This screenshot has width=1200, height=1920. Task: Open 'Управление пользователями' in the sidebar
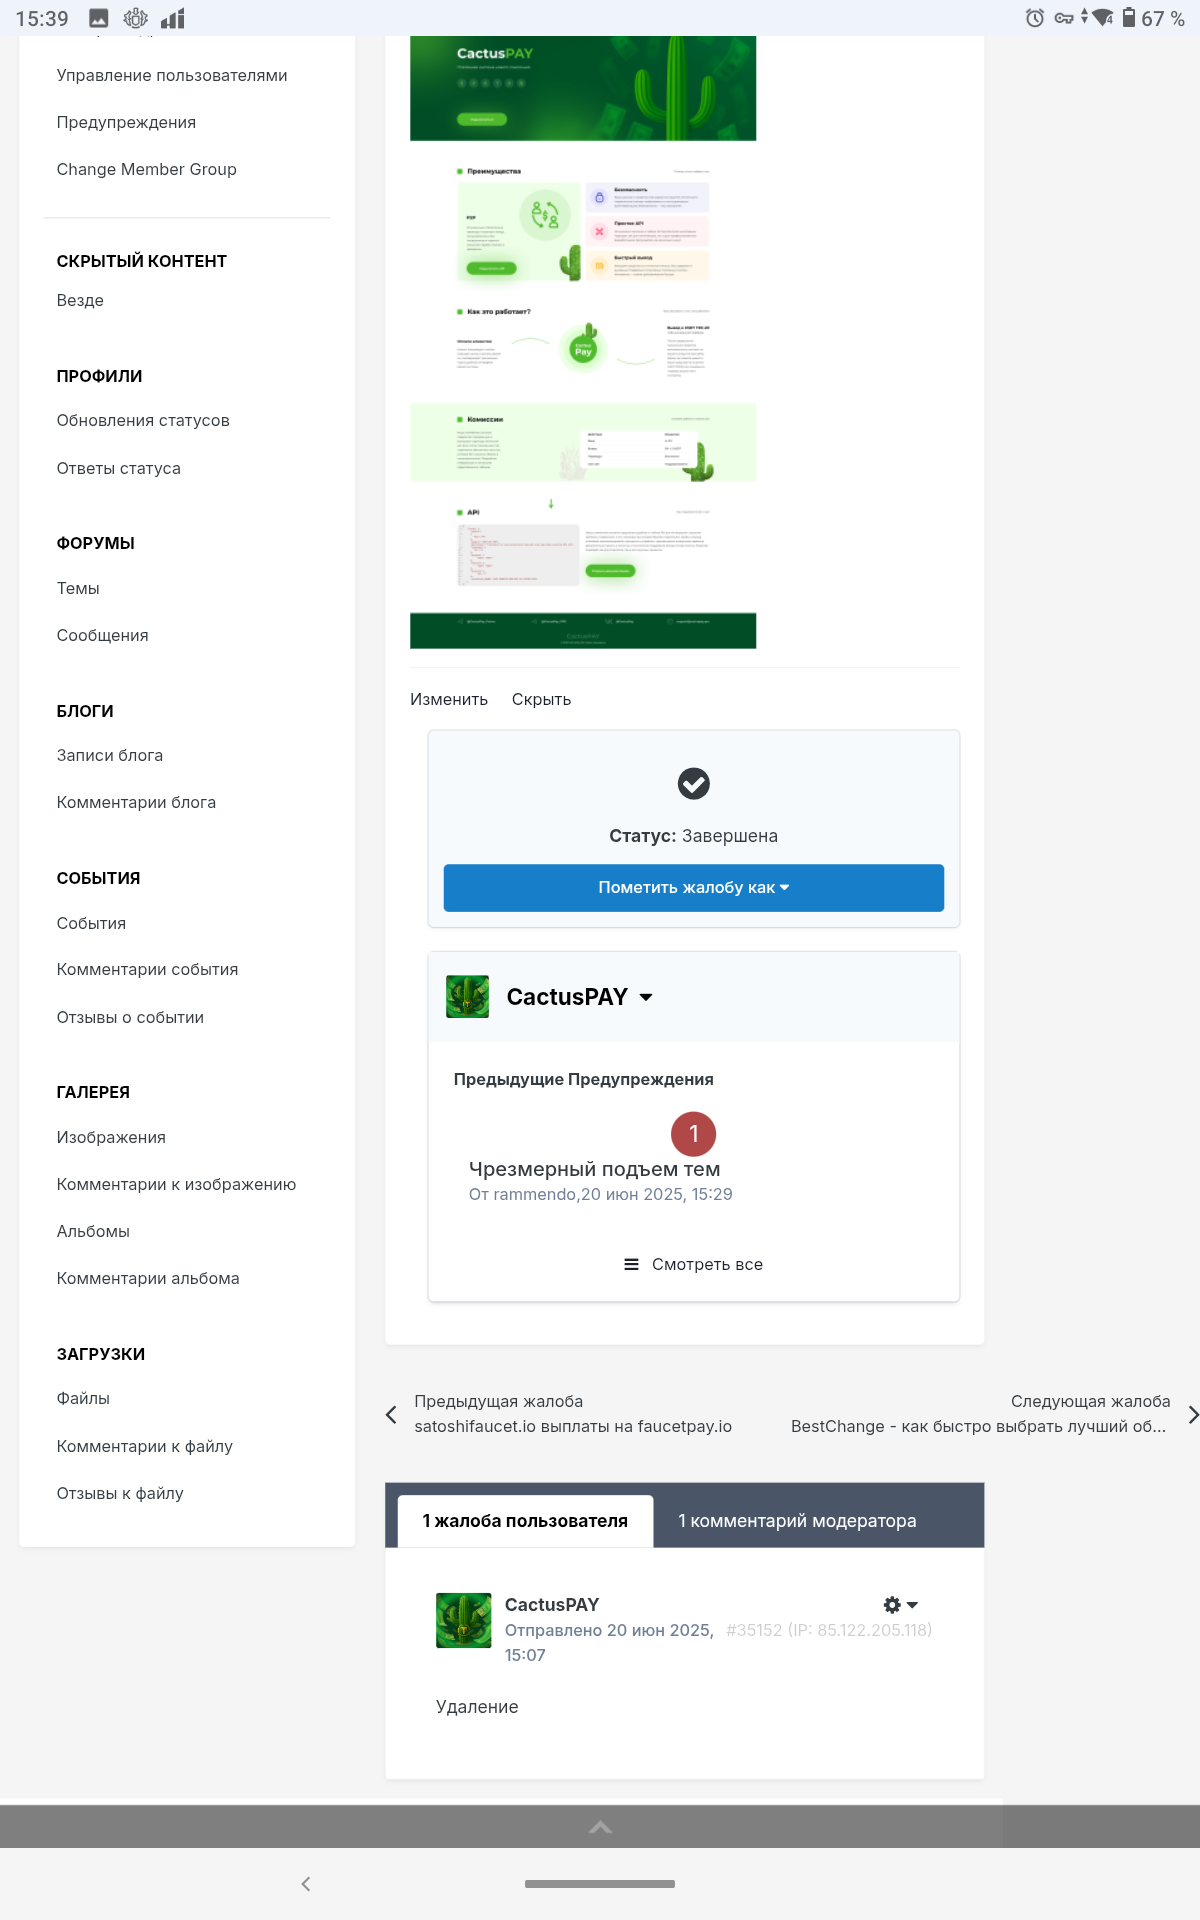(172, 76)
